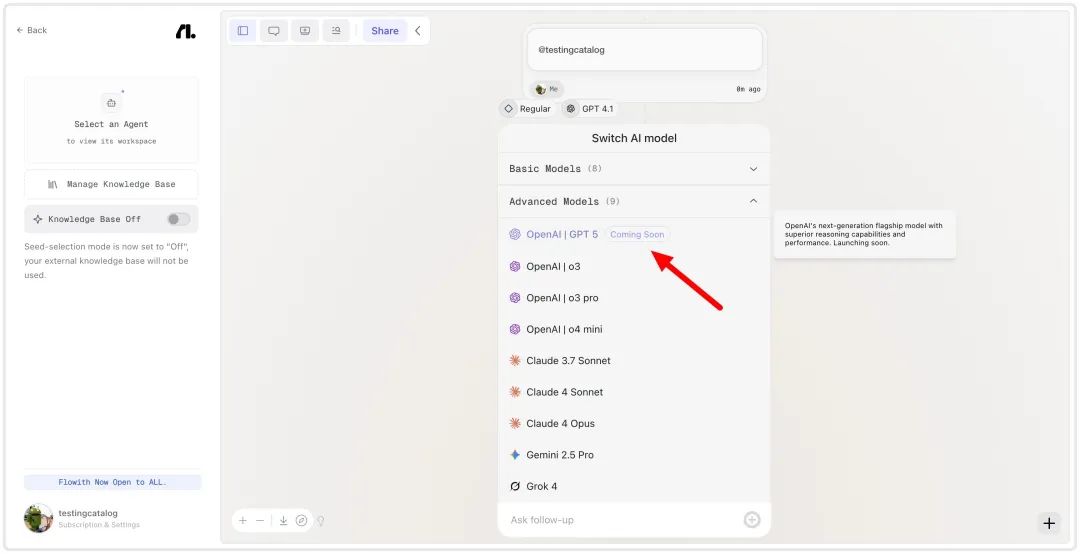This screenshot has height=554, width=1080.
Task: Collapse the Advanced Models section
Action: 634,202
